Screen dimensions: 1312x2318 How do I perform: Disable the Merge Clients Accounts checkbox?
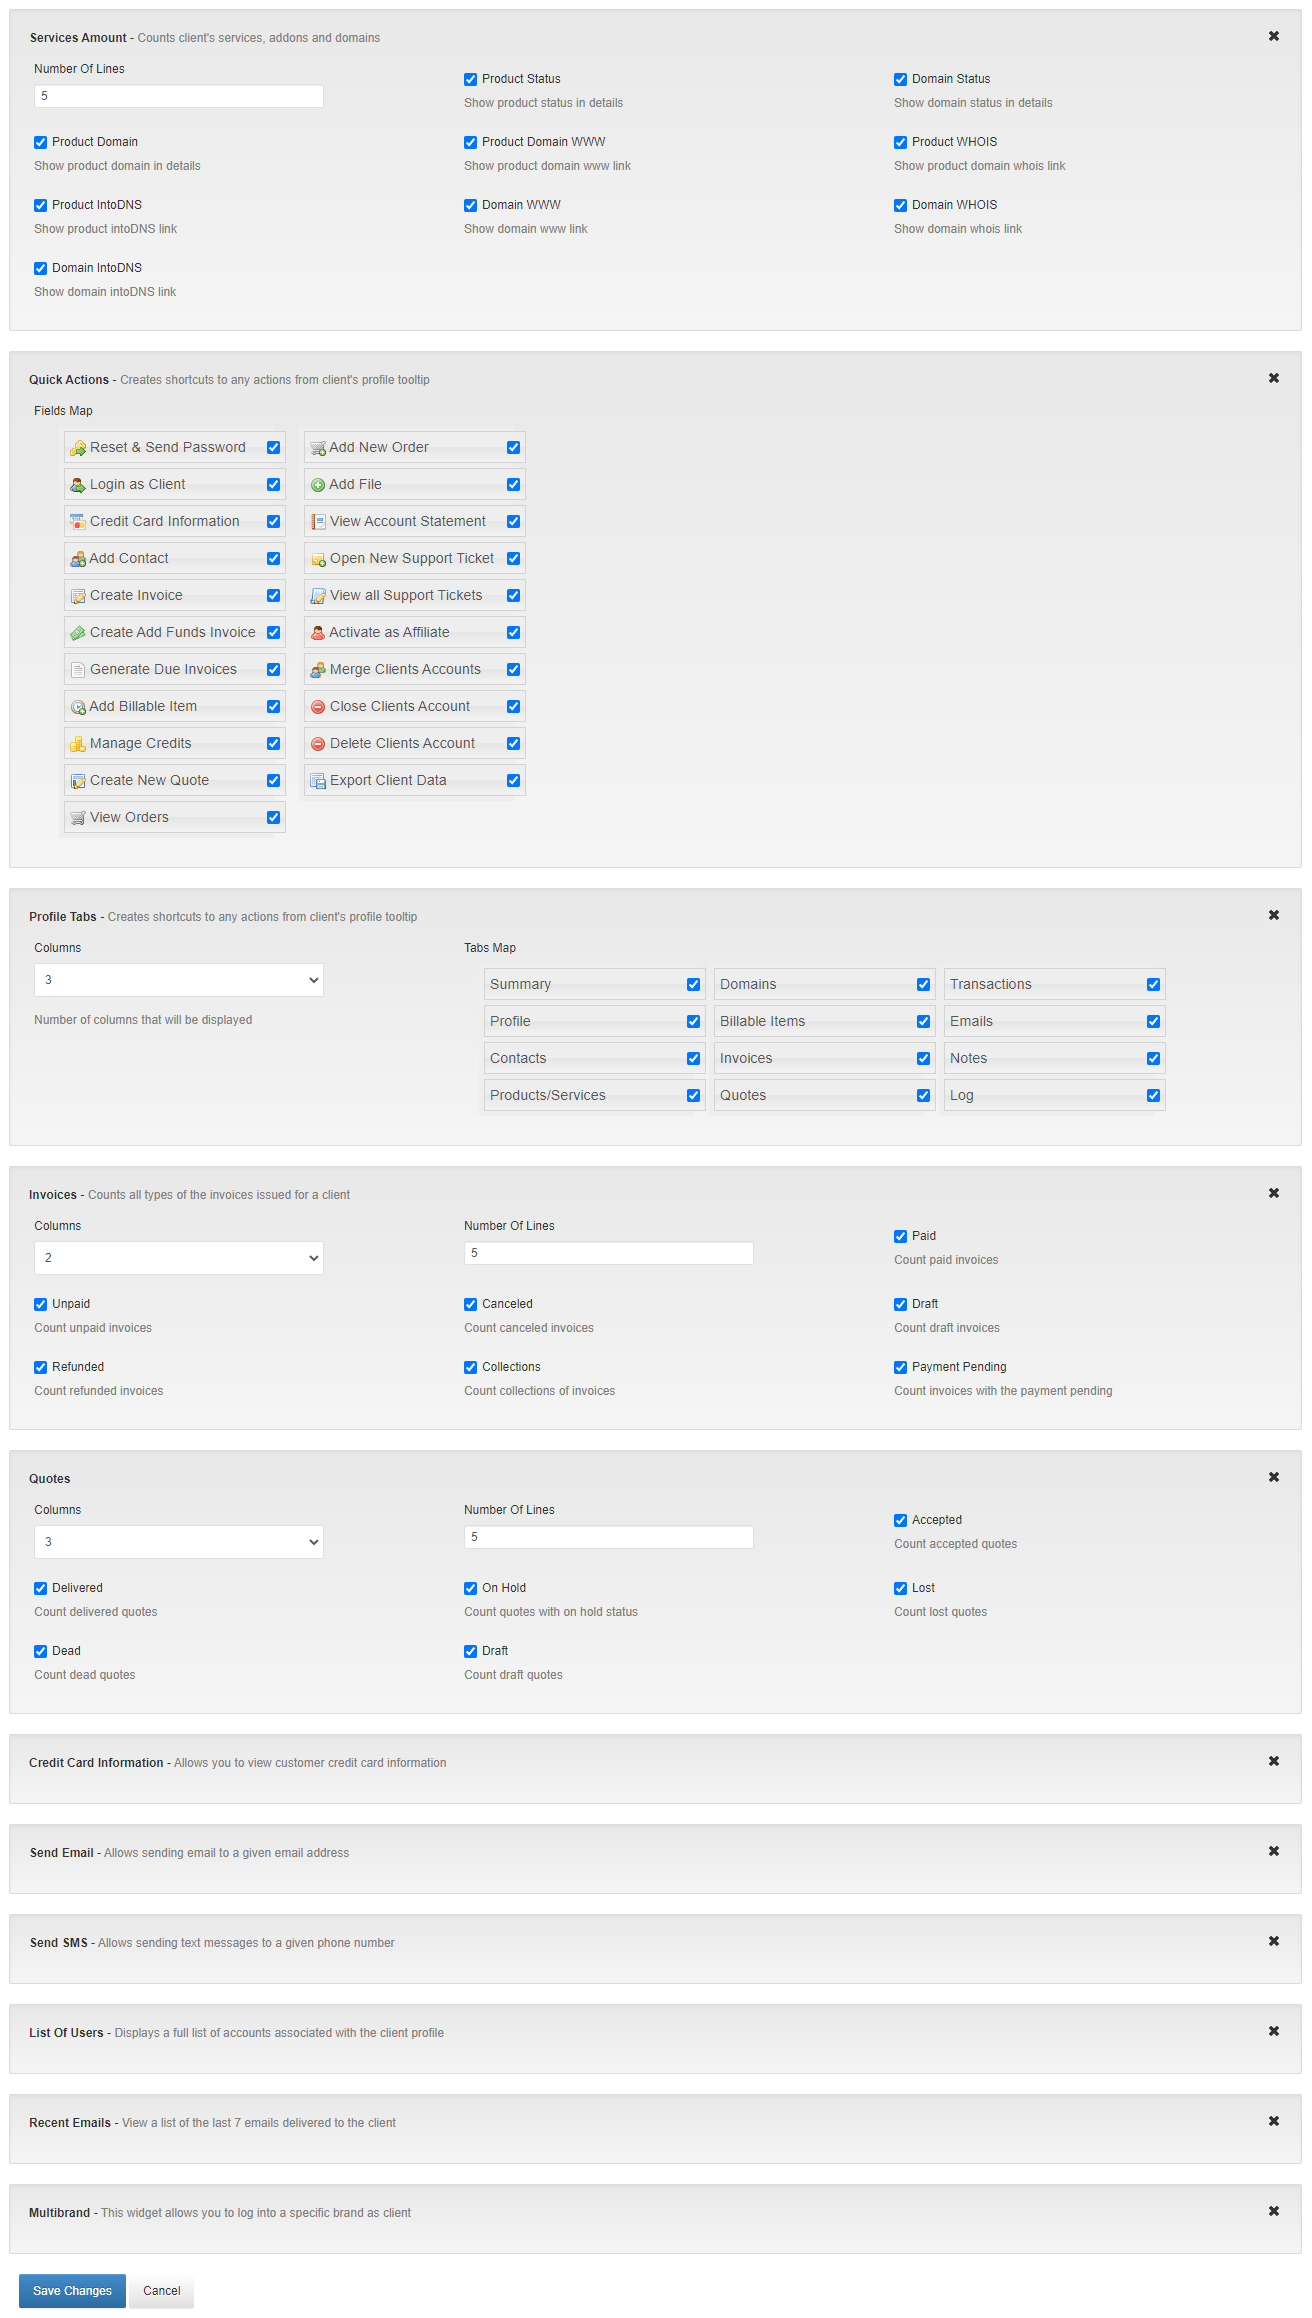[x=513, y=670]
